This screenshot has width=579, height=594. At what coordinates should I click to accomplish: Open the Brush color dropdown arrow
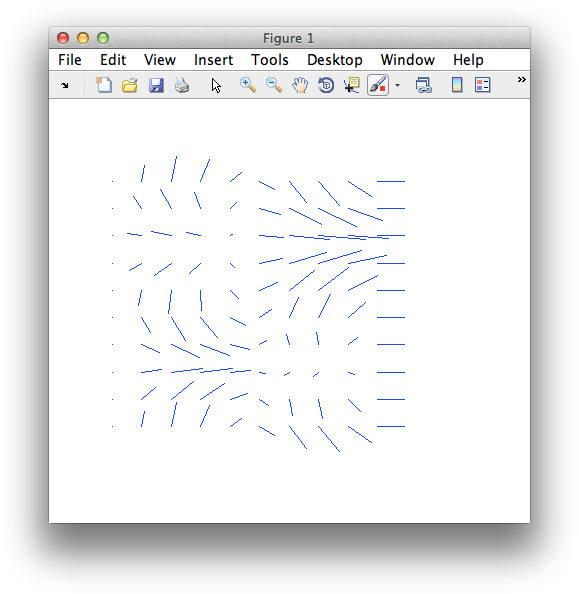click(397, 86)
